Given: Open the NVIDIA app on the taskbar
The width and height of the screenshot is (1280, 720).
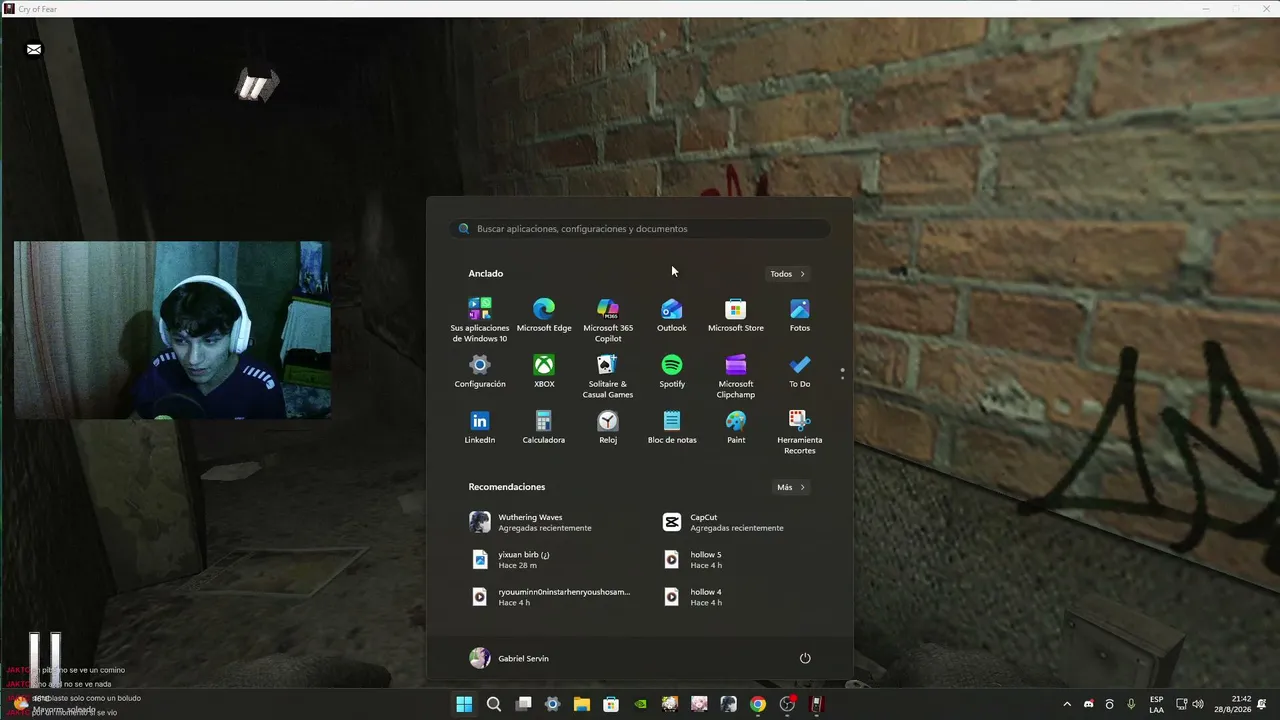Looking at the screenshot, I should (x=640, y=704).
